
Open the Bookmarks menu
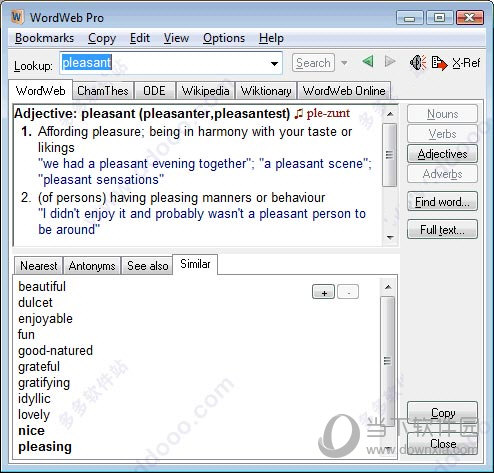tap(44, 38)
